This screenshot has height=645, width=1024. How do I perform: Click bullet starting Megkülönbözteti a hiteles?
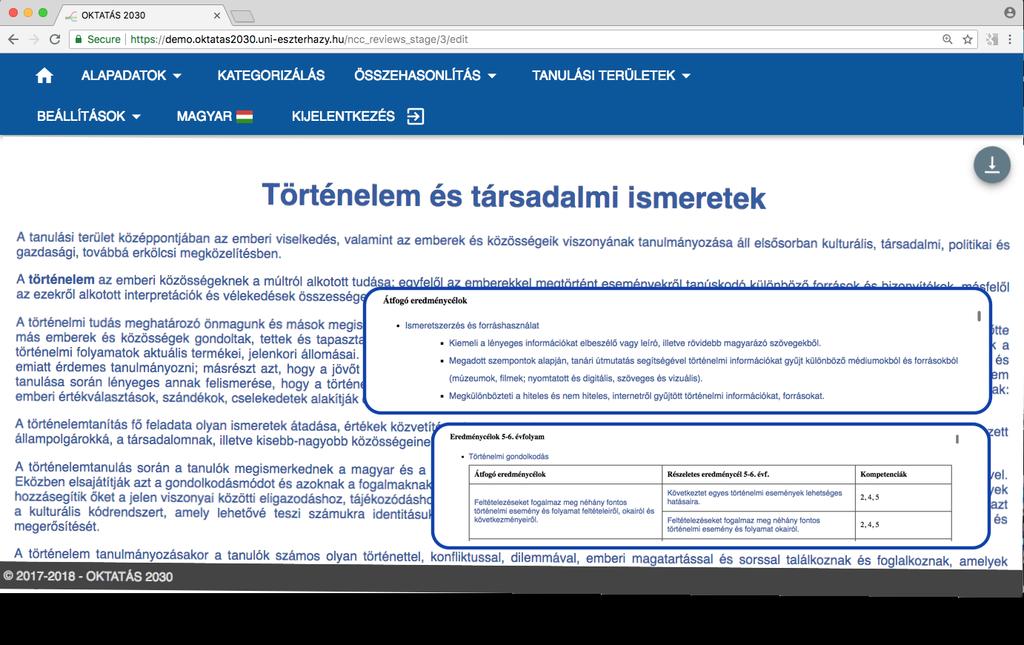636,396
